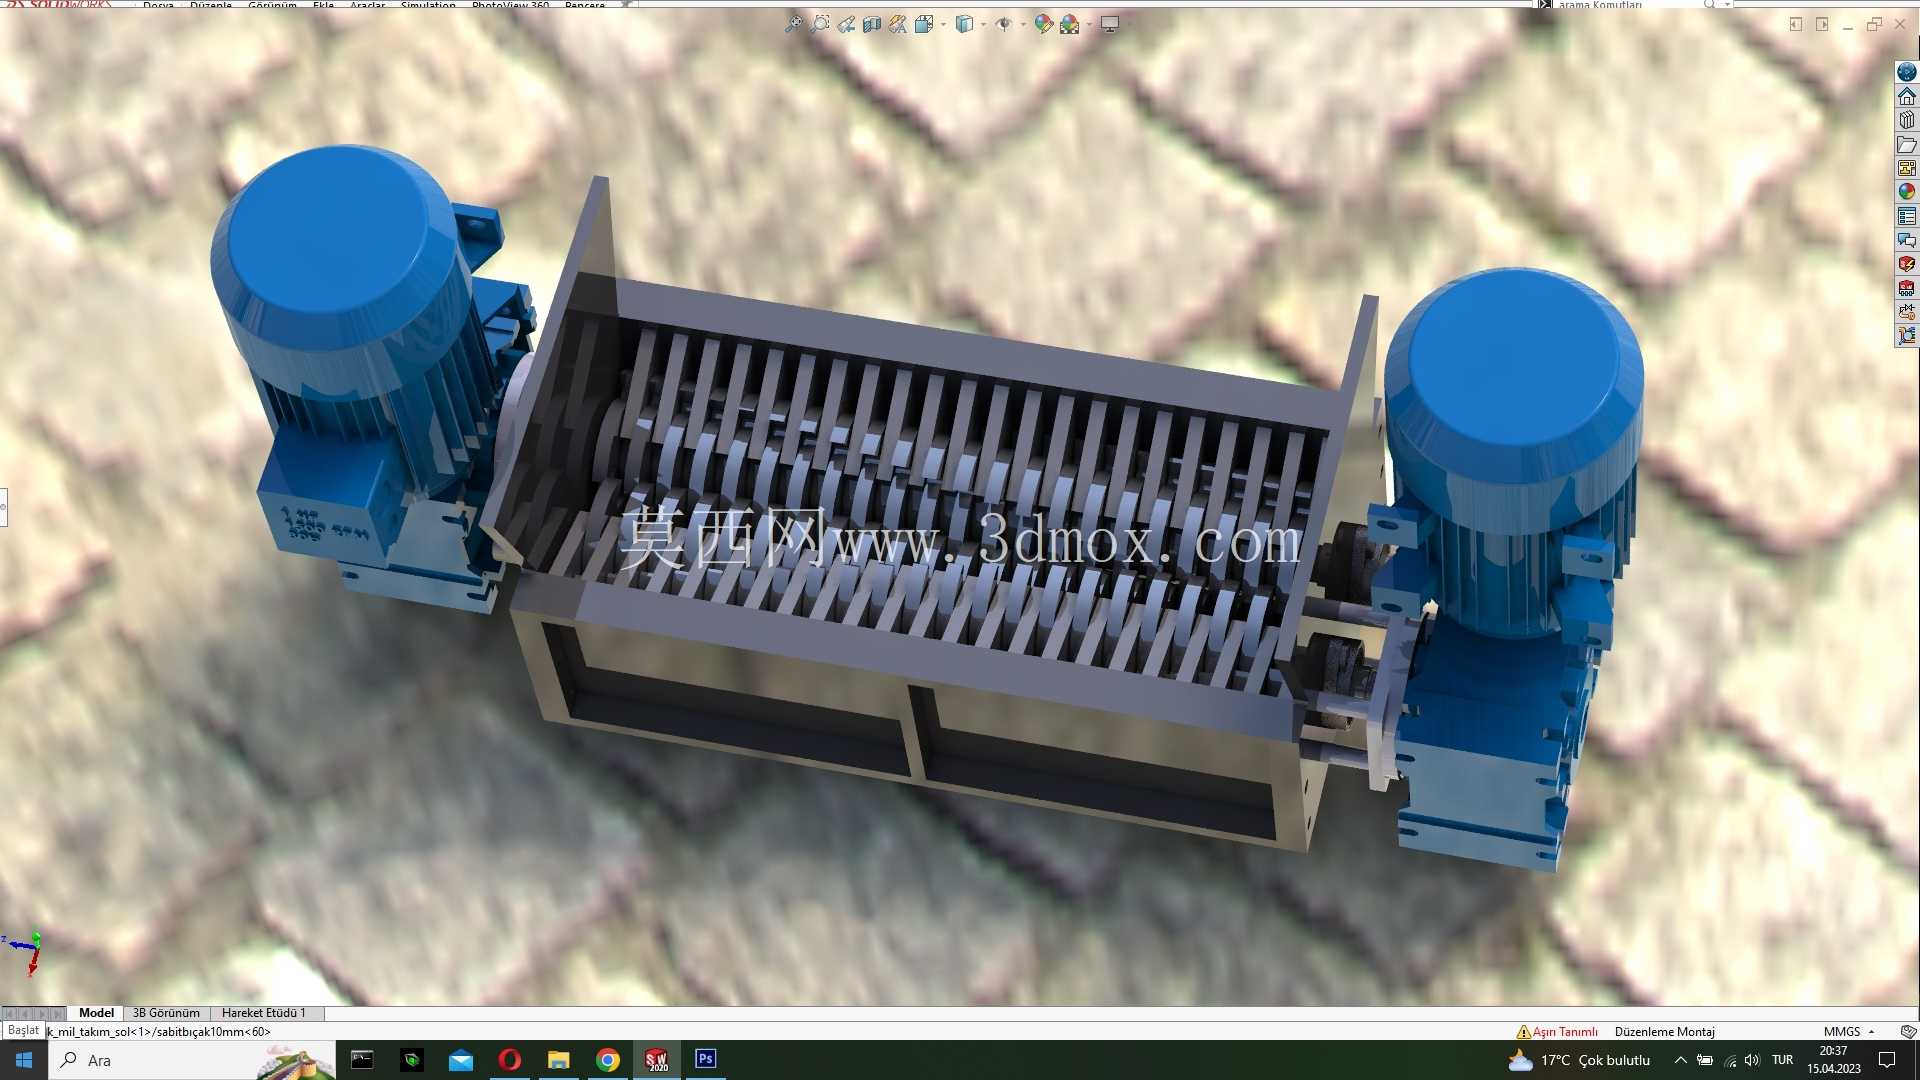Open the Photoshop taskbar icon

(705, 1060)
